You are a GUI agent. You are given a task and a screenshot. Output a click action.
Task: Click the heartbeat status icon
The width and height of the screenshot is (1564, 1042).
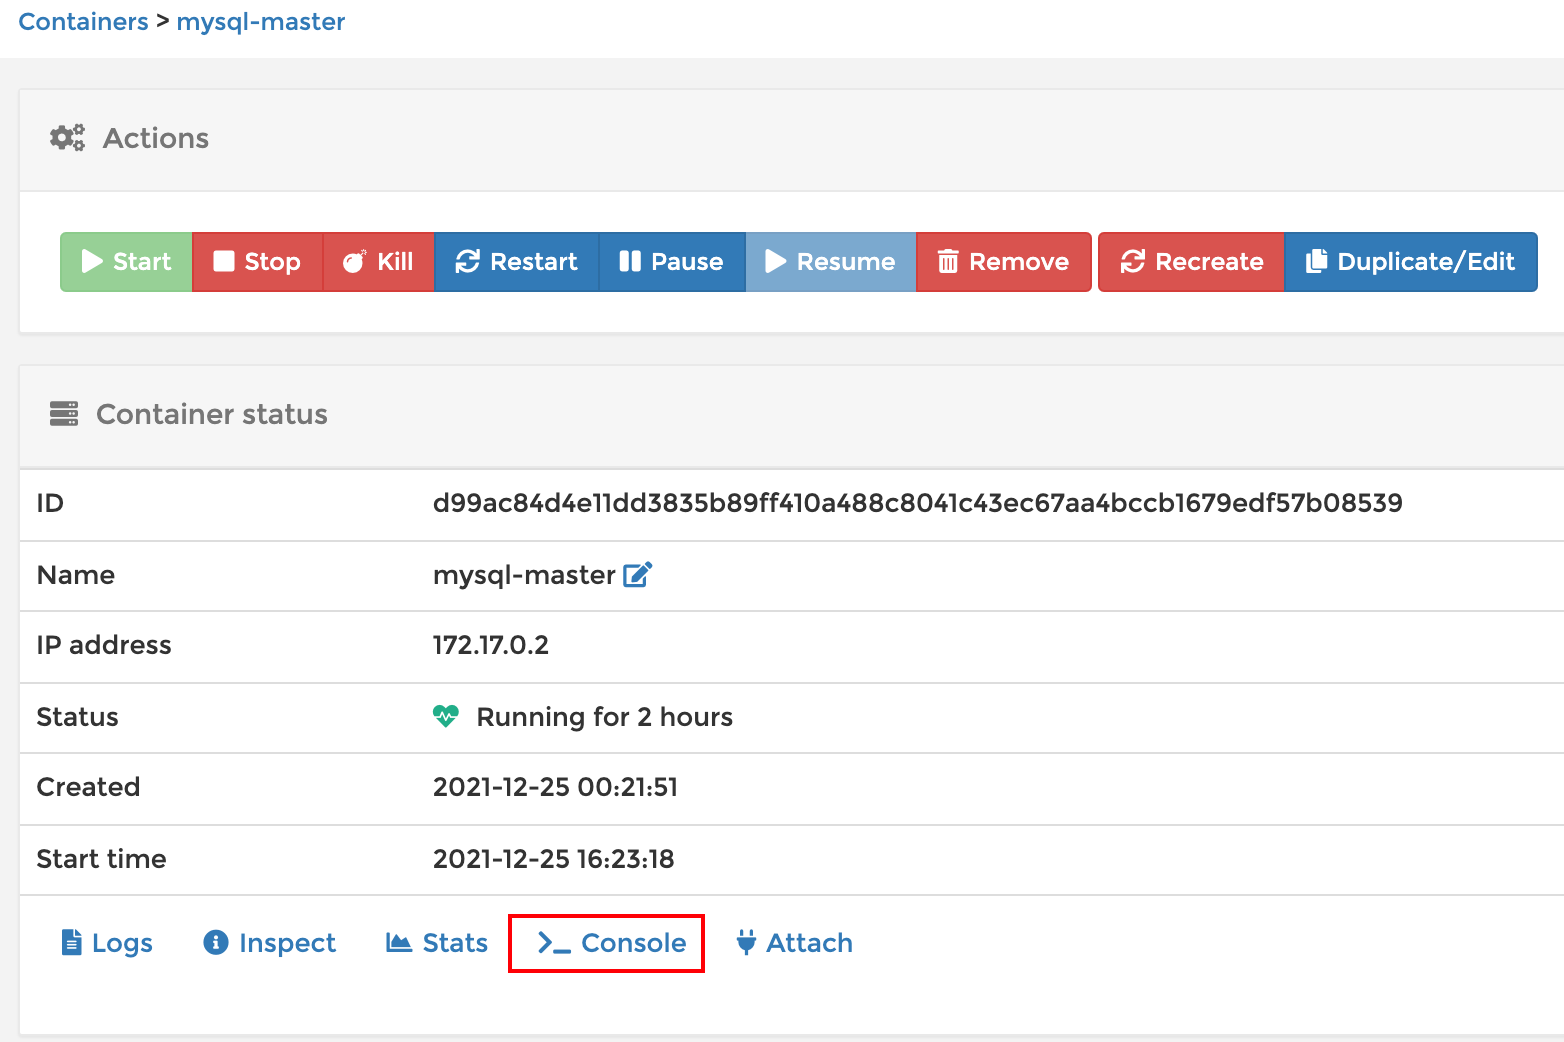pyautogui.click(x=445, y=716)
